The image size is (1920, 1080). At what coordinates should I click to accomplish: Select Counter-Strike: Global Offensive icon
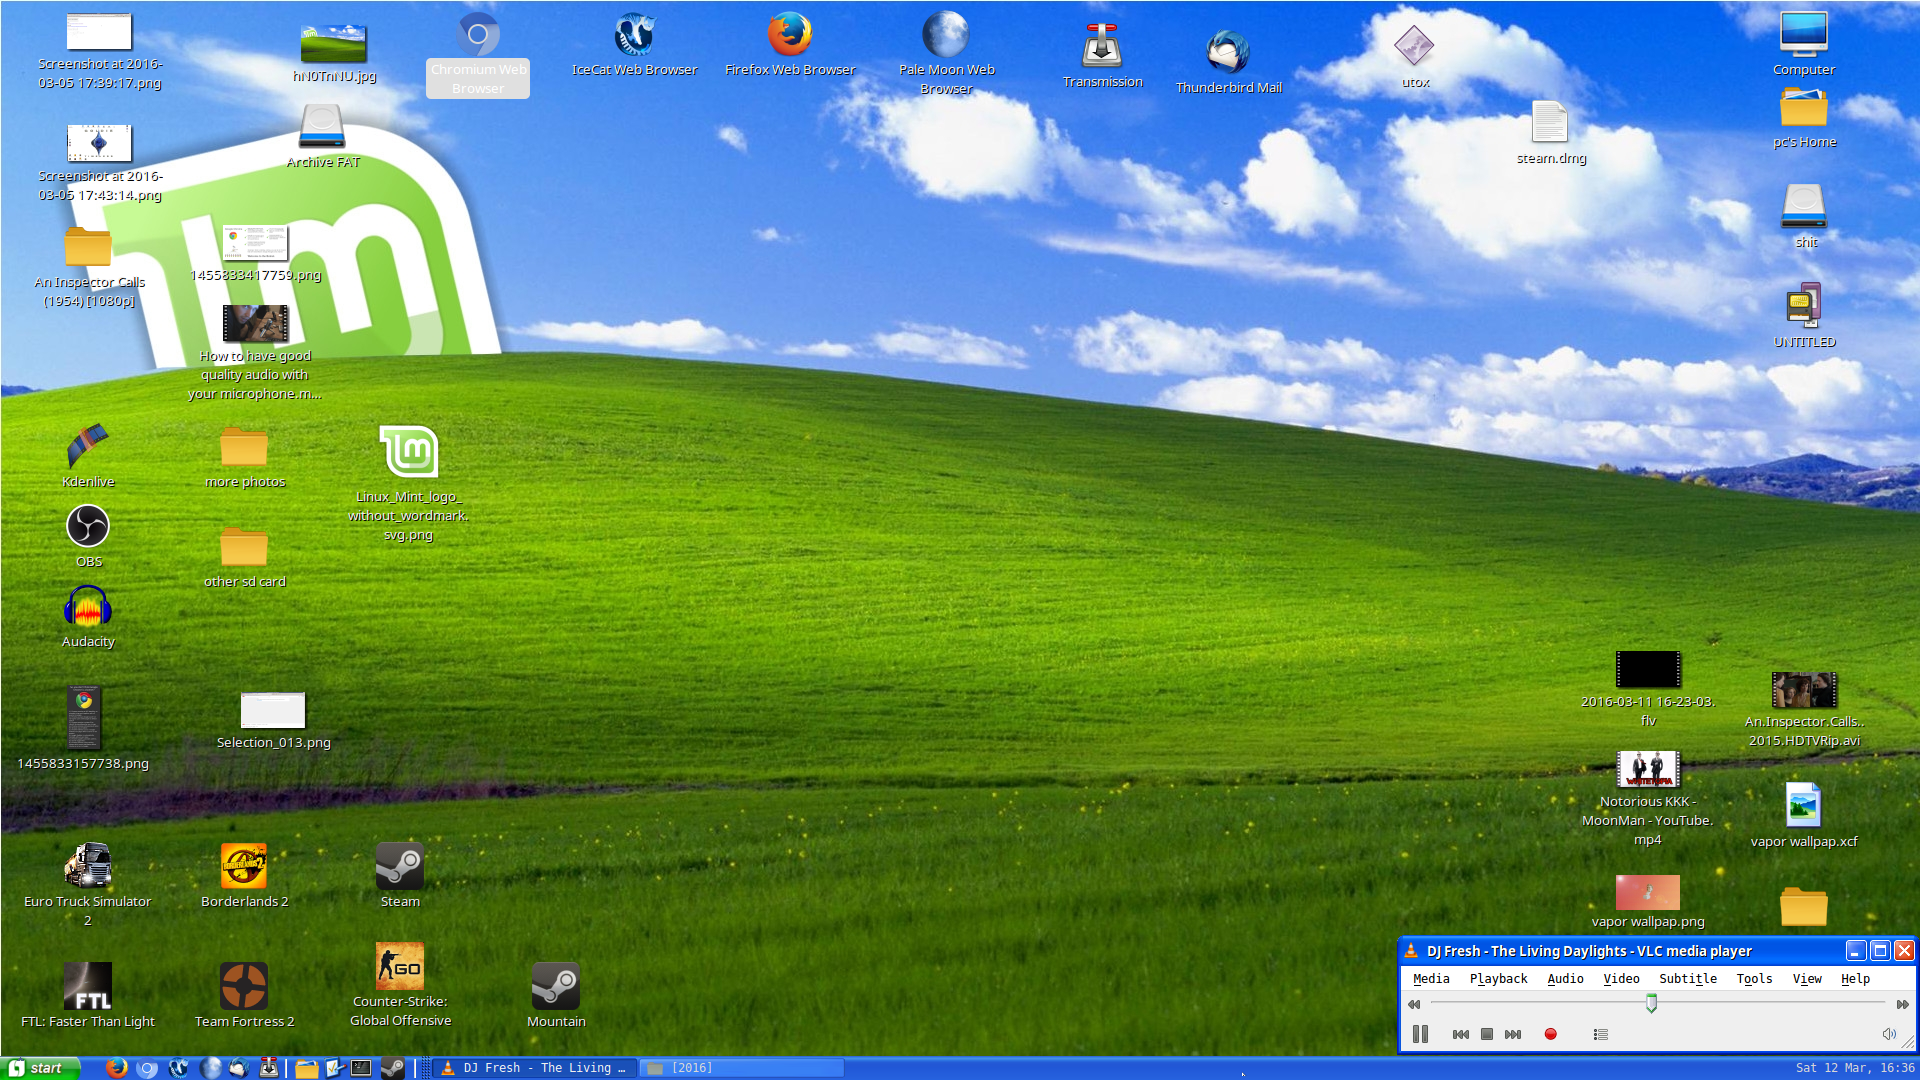pos(400,967)
